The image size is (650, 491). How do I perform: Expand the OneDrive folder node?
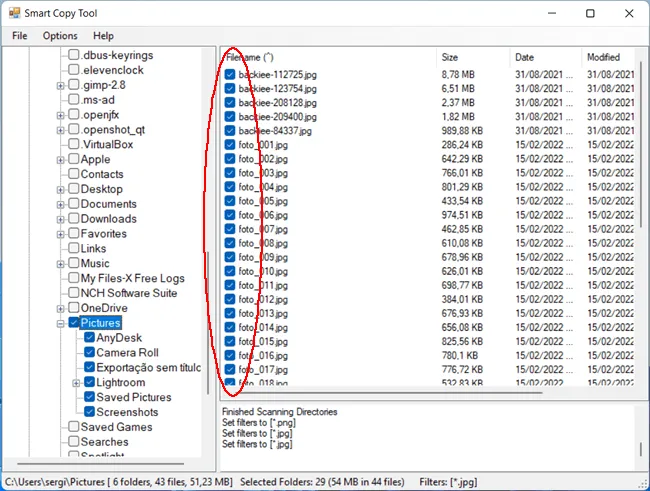pos(61,309)
